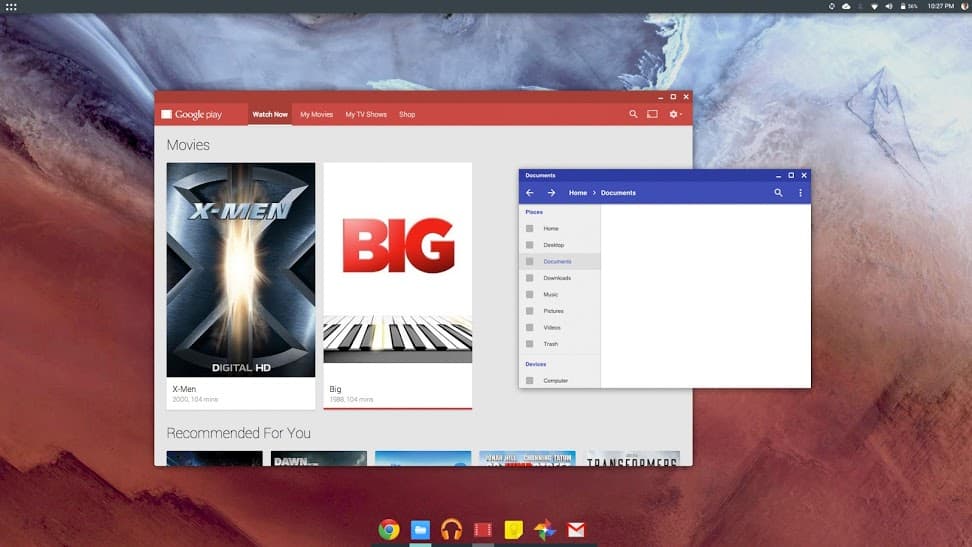The height and width of the screenshot is (547, 972).
Task: Open Gmail from the dock
Action: [x=576, y=530]
